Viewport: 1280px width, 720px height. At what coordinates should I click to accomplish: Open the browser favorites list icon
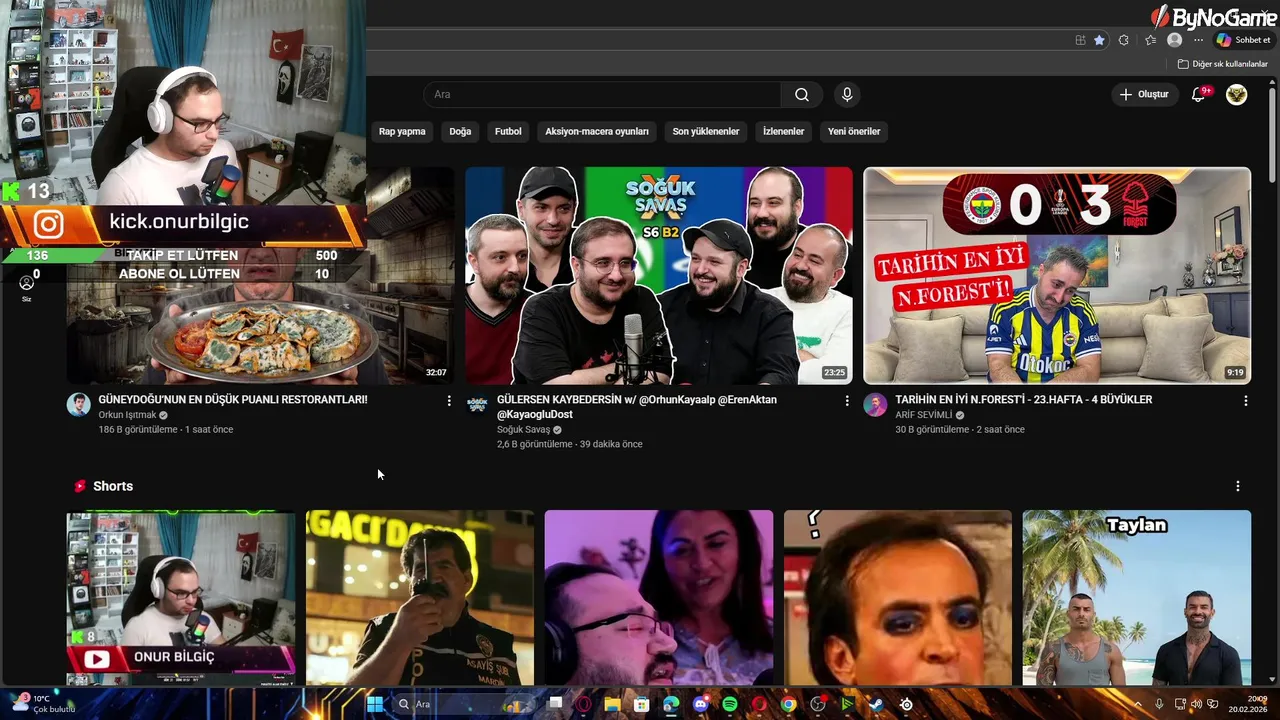[x=1150, y=40]
